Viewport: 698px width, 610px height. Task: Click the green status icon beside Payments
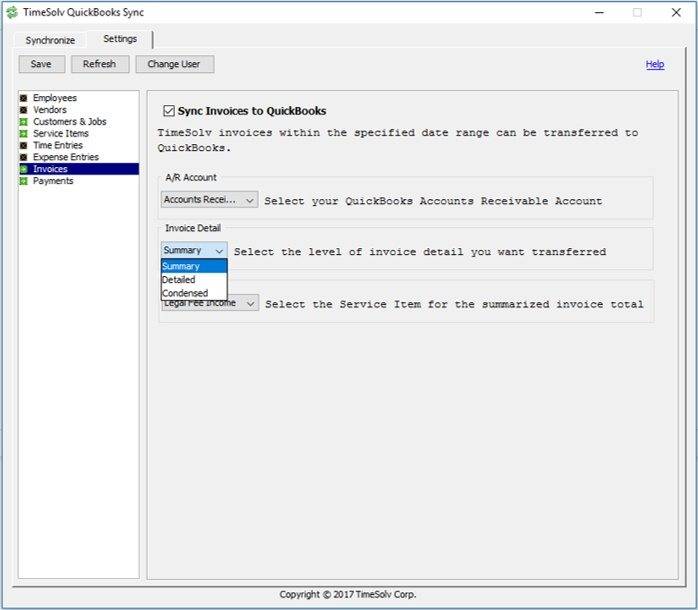[x=24, y=181]
